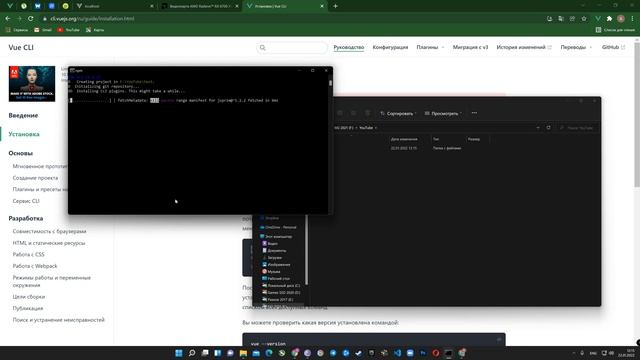Click the Adobe Stock ad thumbnail
This screenshot has width=640, height=360.
click(x=32, y=84)
